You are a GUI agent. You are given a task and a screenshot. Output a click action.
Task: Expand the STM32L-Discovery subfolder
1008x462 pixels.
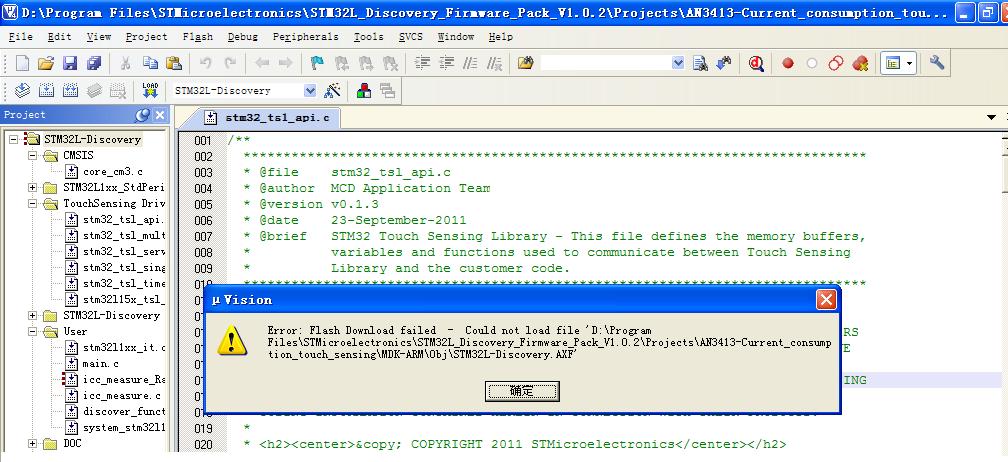pyautogui.click(x=32, y=315)
